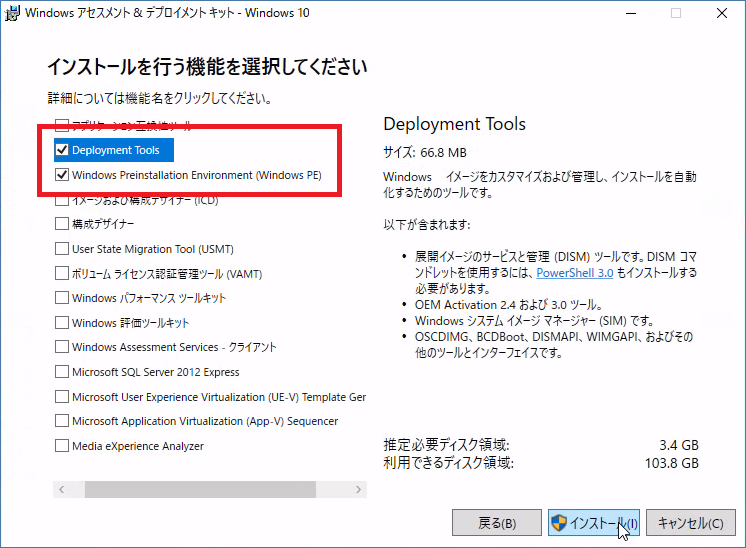Click the shield icon on install button

click(559, 523)
